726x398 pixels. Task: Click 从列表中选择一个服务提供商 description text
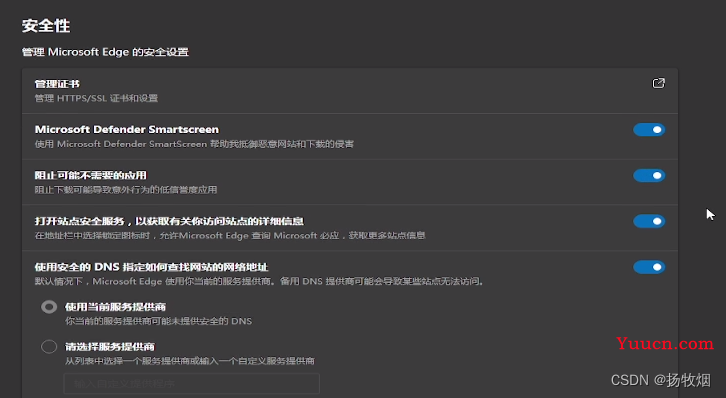tap(190, 361)
